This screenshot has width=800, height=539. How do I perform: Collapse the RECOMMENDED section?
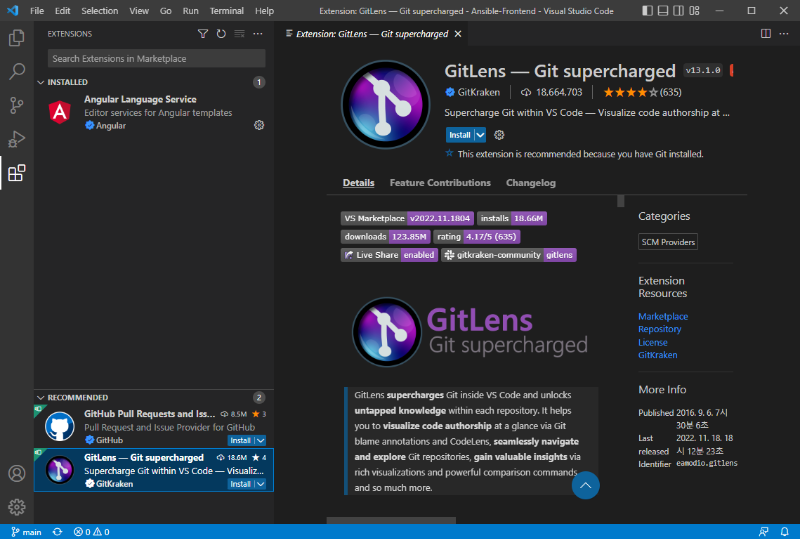point(41,398)
